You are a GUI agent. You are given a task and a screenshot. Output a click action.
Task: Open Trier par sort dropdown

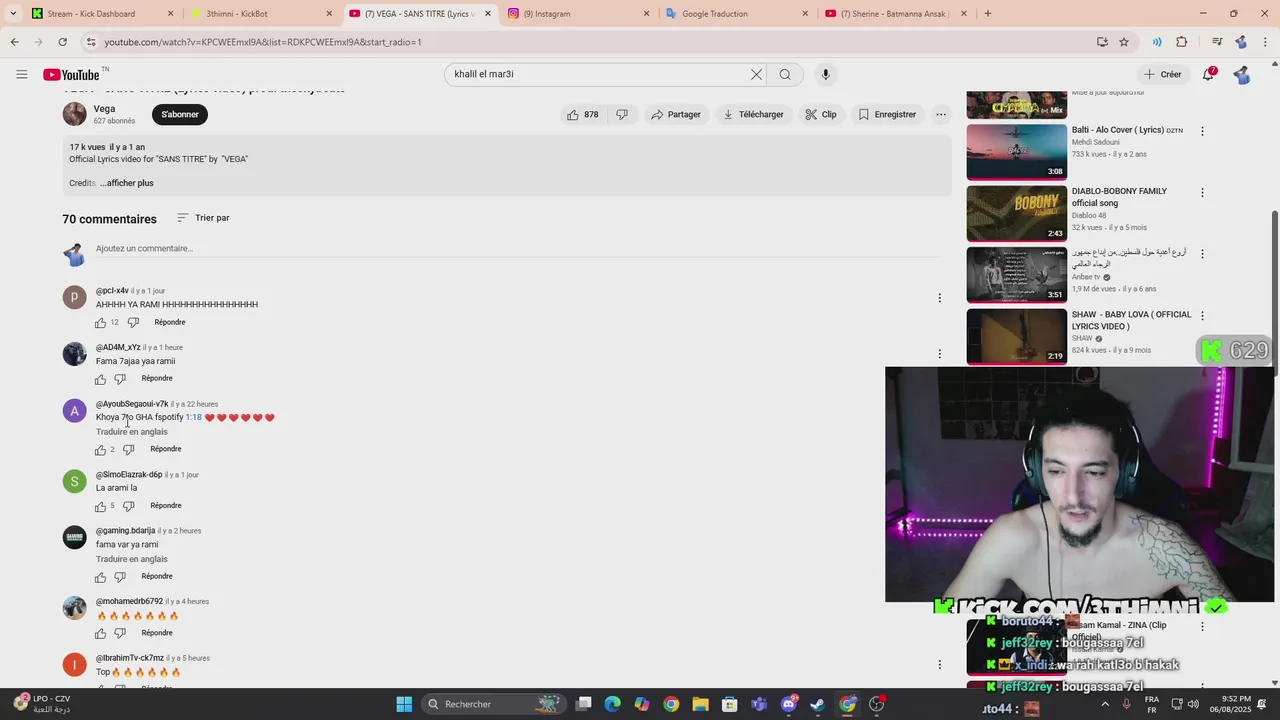pyautogui.click(x=203, y=218)
